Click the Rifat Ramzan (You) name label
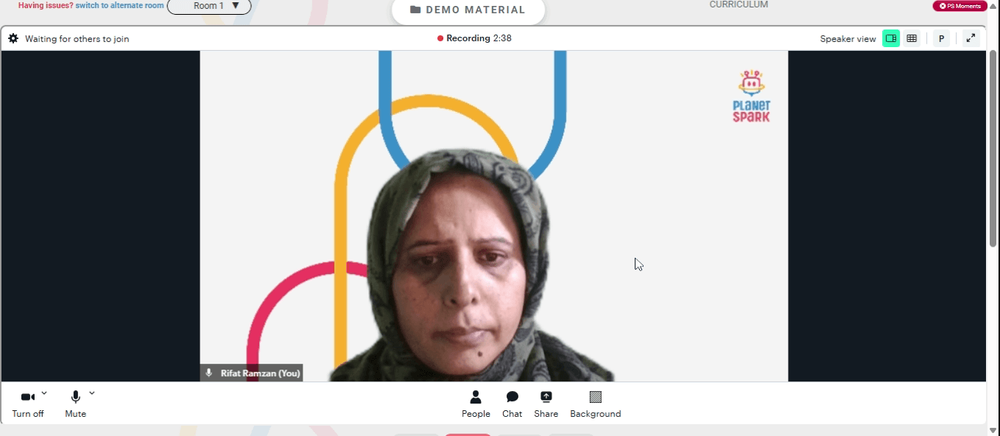 pyautogui.click(x=252, y=374)
